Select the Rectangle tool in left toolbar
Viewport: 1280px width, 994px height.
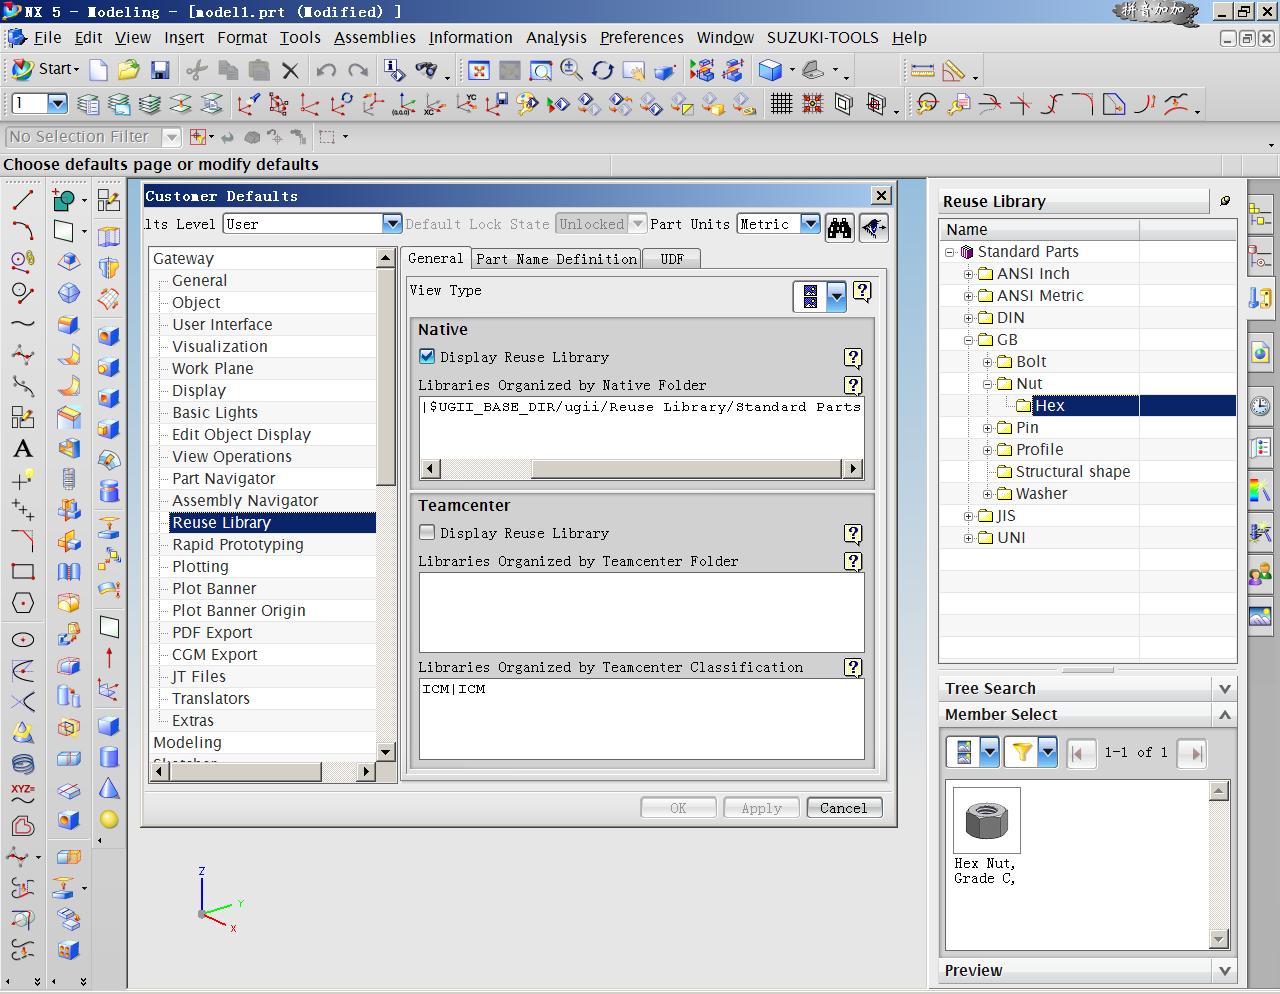click(x=22, y=572)
